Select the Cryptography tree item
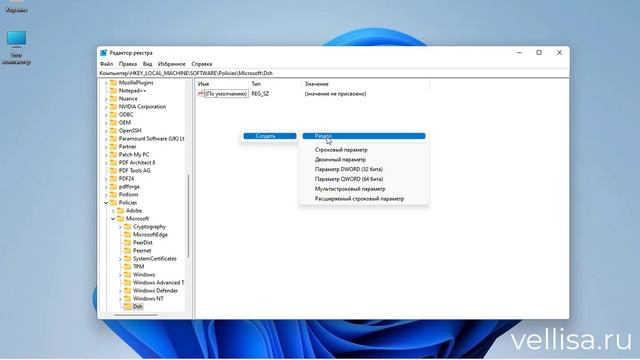This screenshot has height=360, width=640. click(149, 227)
